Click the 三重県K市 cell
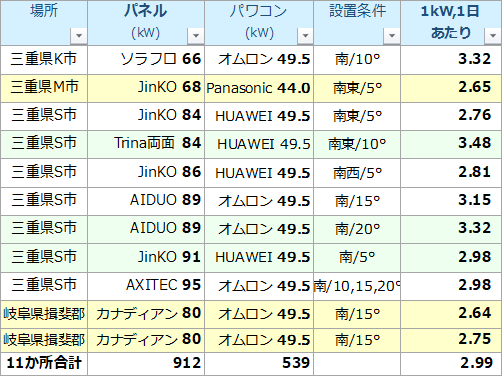The image size is (503, 377). [x=44, y=60]
